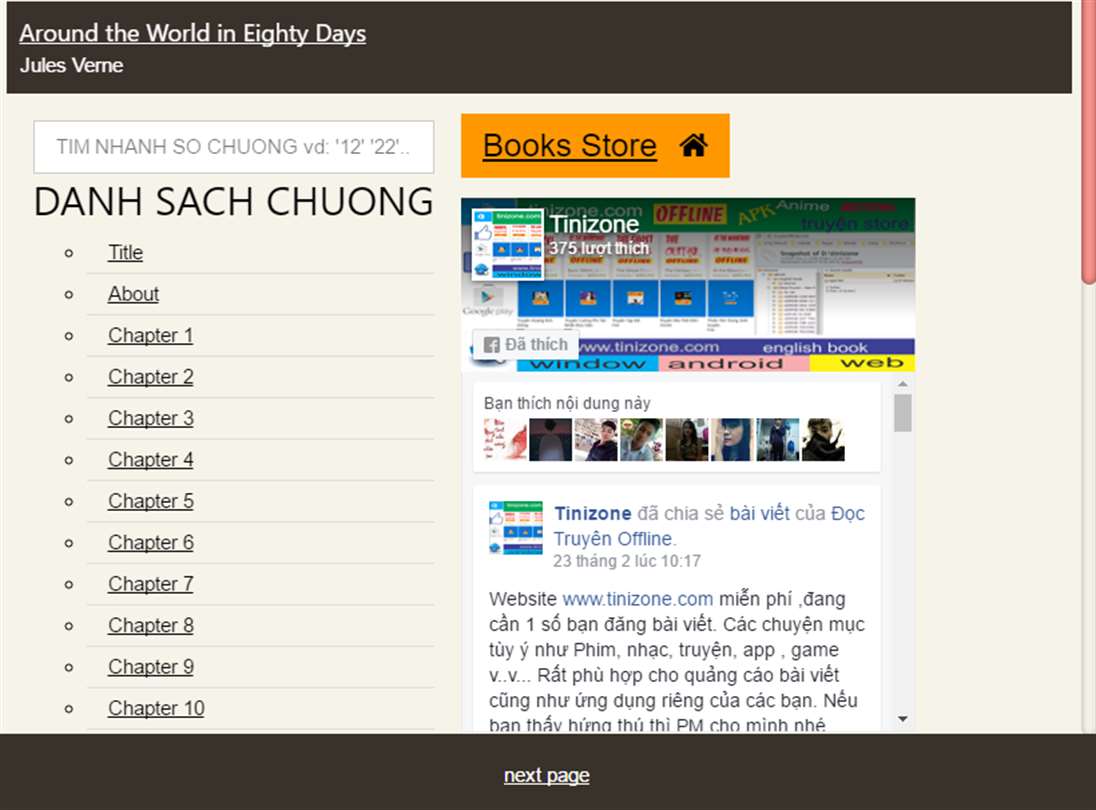Go to Chapter 1
Image resolution: width=1096 pixels, height=810 pixels.
point(150,335)
